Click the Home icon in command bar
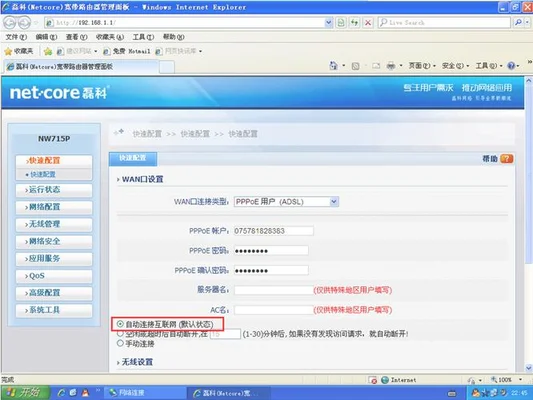Viewport: 533px width, 400px height. coord(333,66)
